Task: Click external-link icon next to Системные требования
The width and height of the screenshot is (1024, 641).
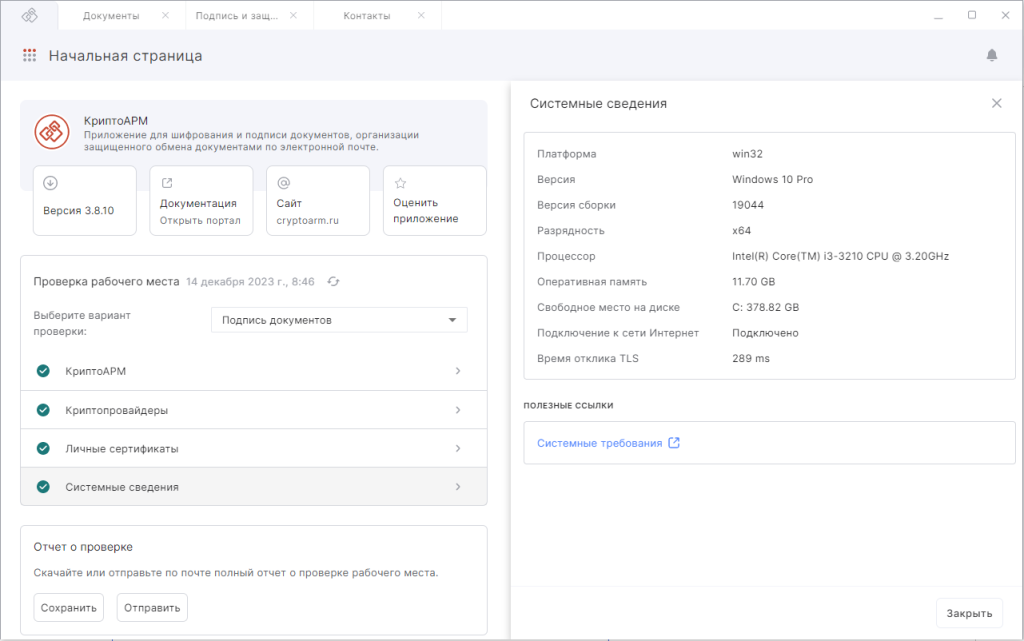Action: pyautogui.click(x=674, y=443)
